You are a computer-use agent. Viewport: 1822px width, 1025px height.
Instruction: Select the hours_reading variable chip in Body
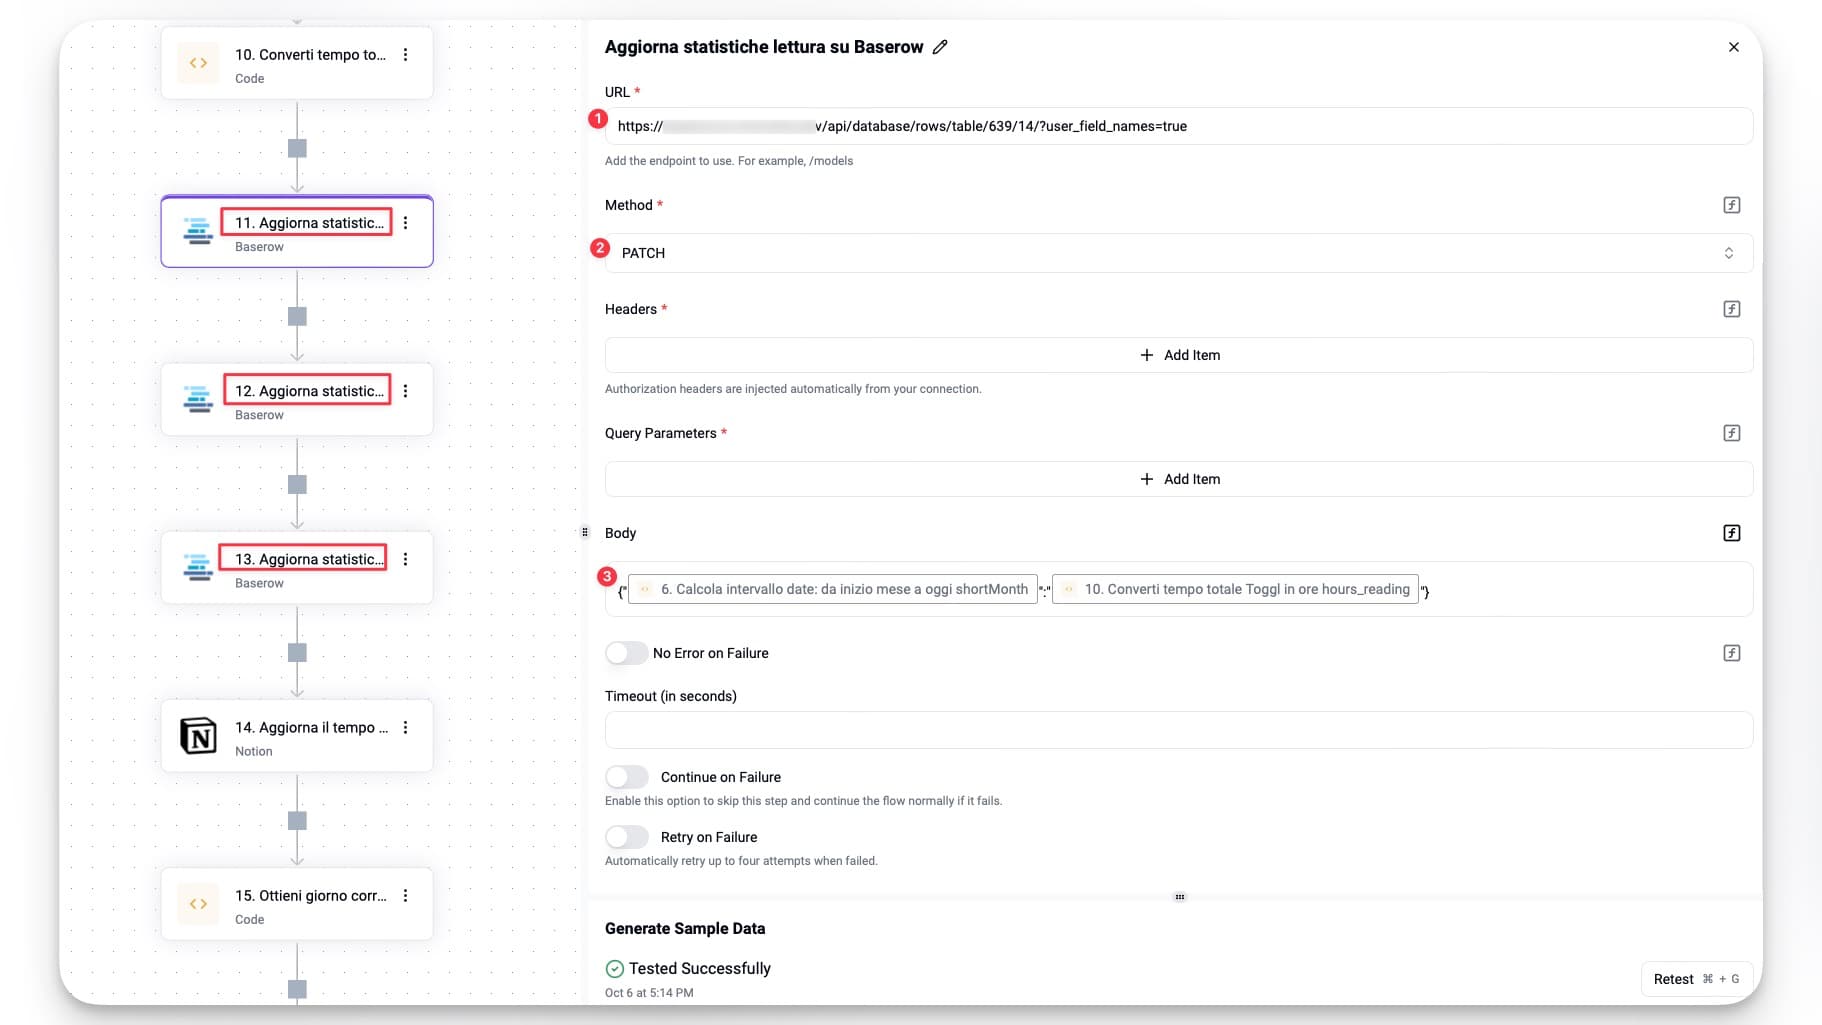point(1235,589)
